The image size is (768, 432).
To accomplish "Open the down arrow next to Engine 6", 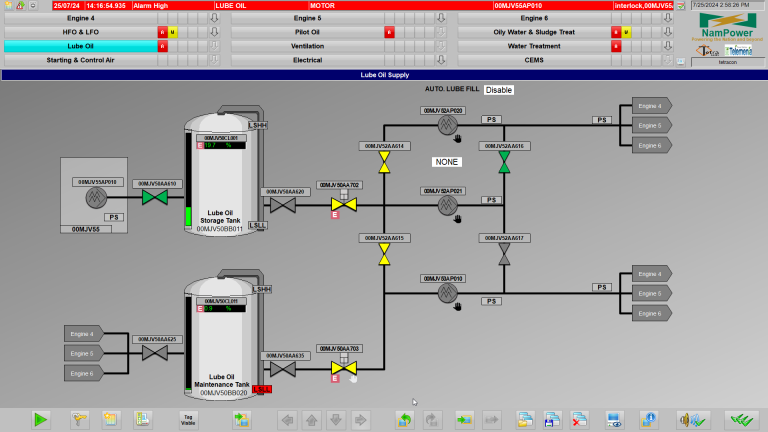I will [667, 18].
